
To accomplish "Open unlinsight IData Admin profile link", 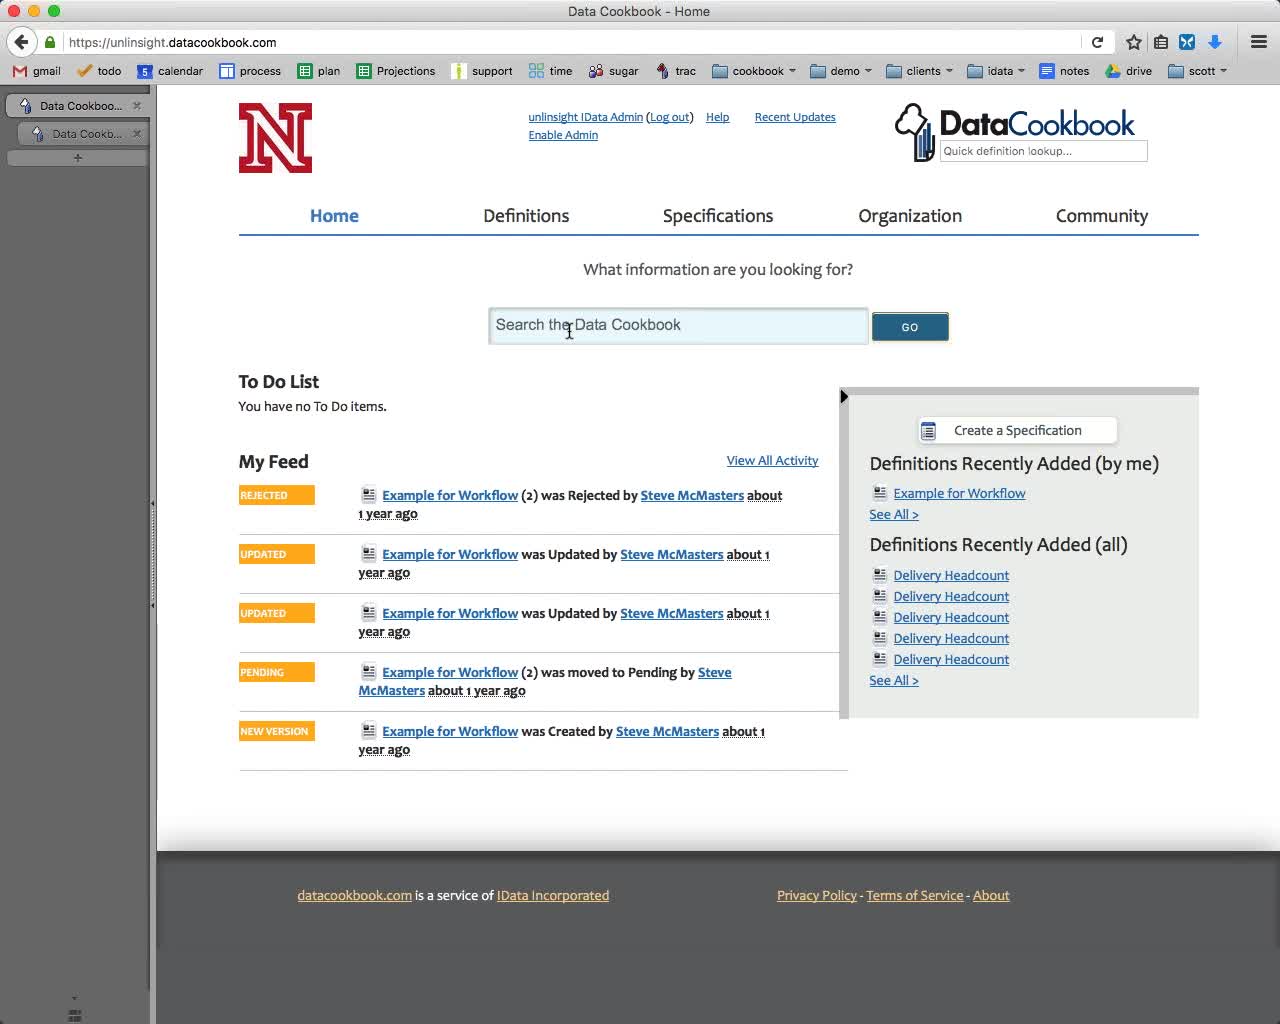I will [x=585, y=117].
